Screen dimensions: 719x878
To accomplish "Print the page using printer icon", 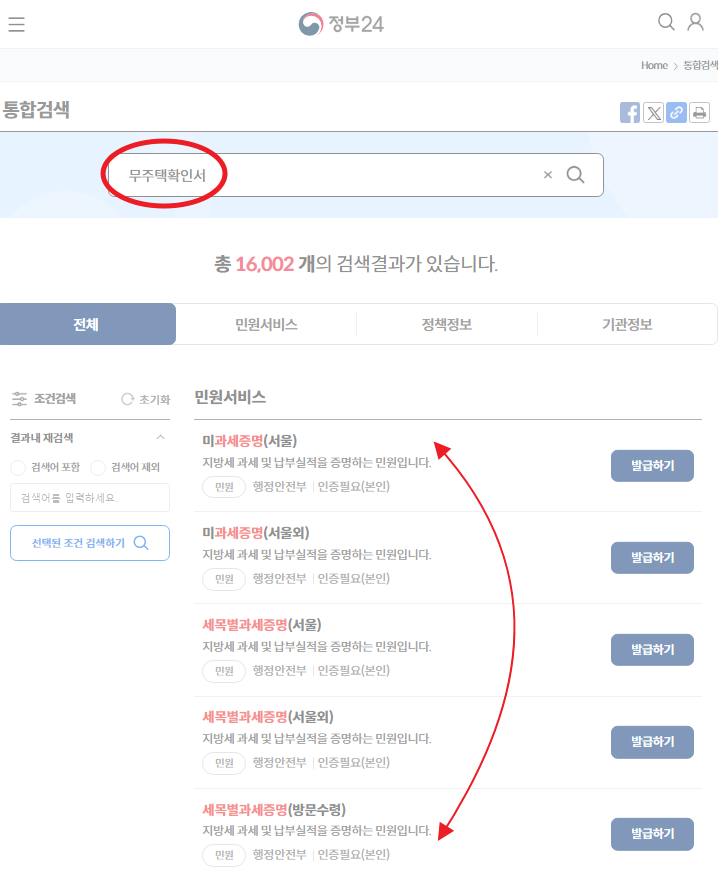I will 700,113.
